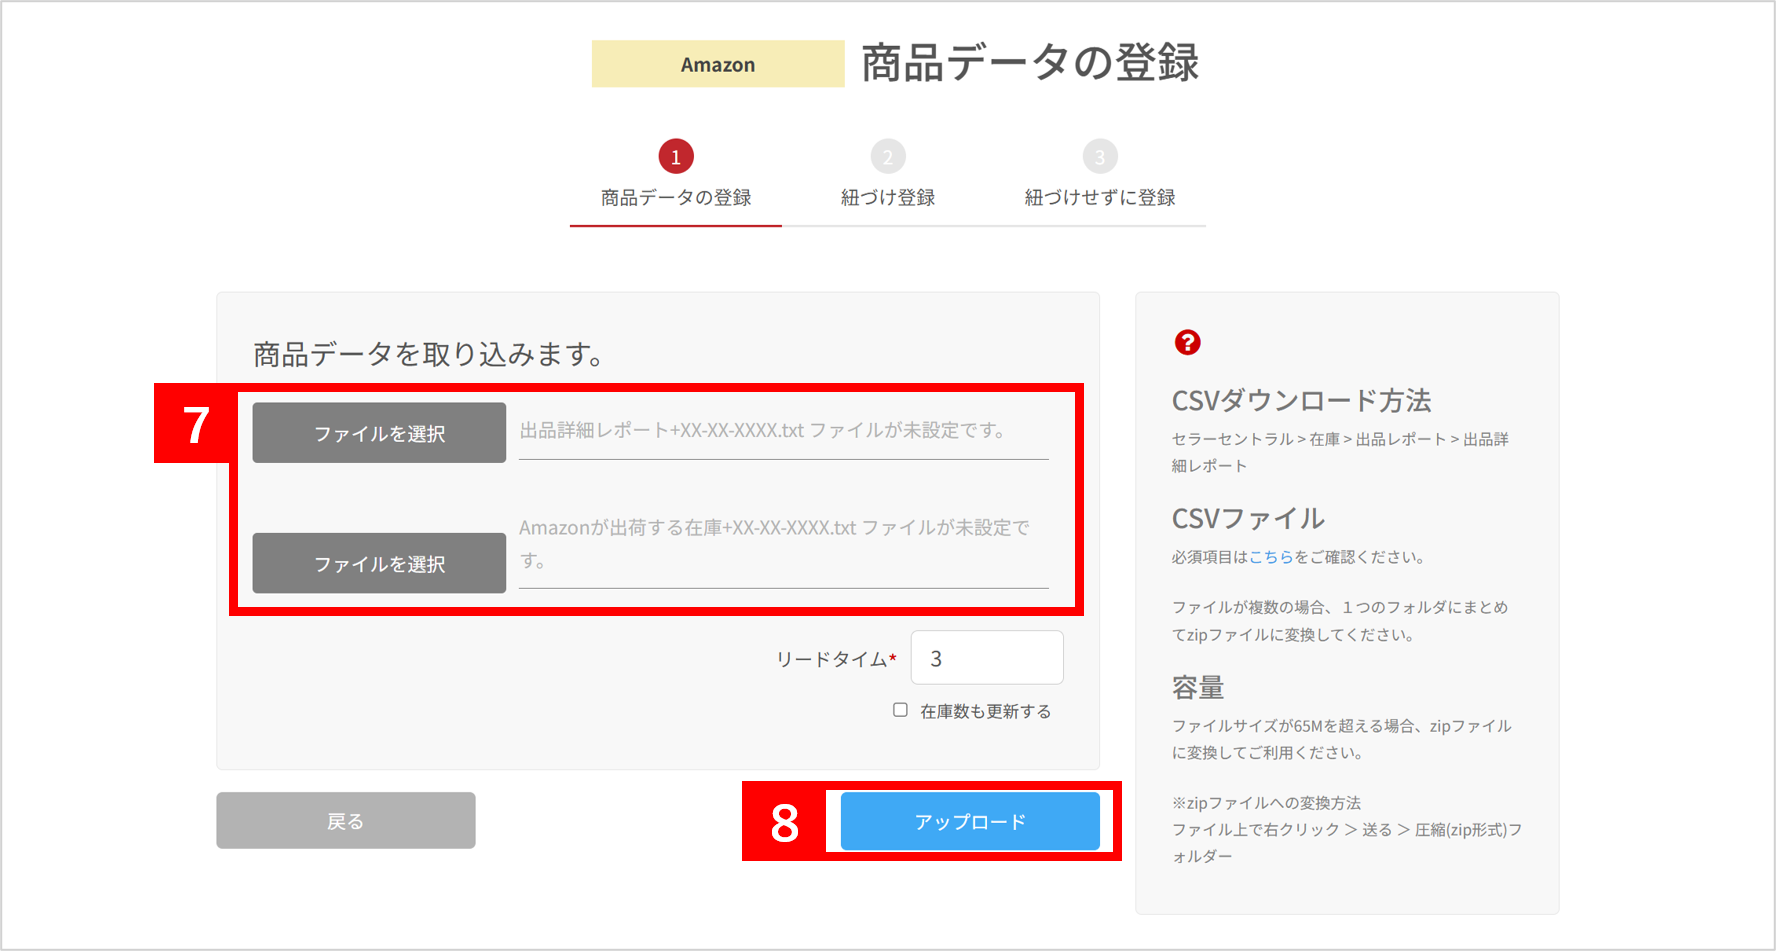Click the gray step 2 circle
The height and width of the screenshot is (951, 1776).
[x=888, y=157]
